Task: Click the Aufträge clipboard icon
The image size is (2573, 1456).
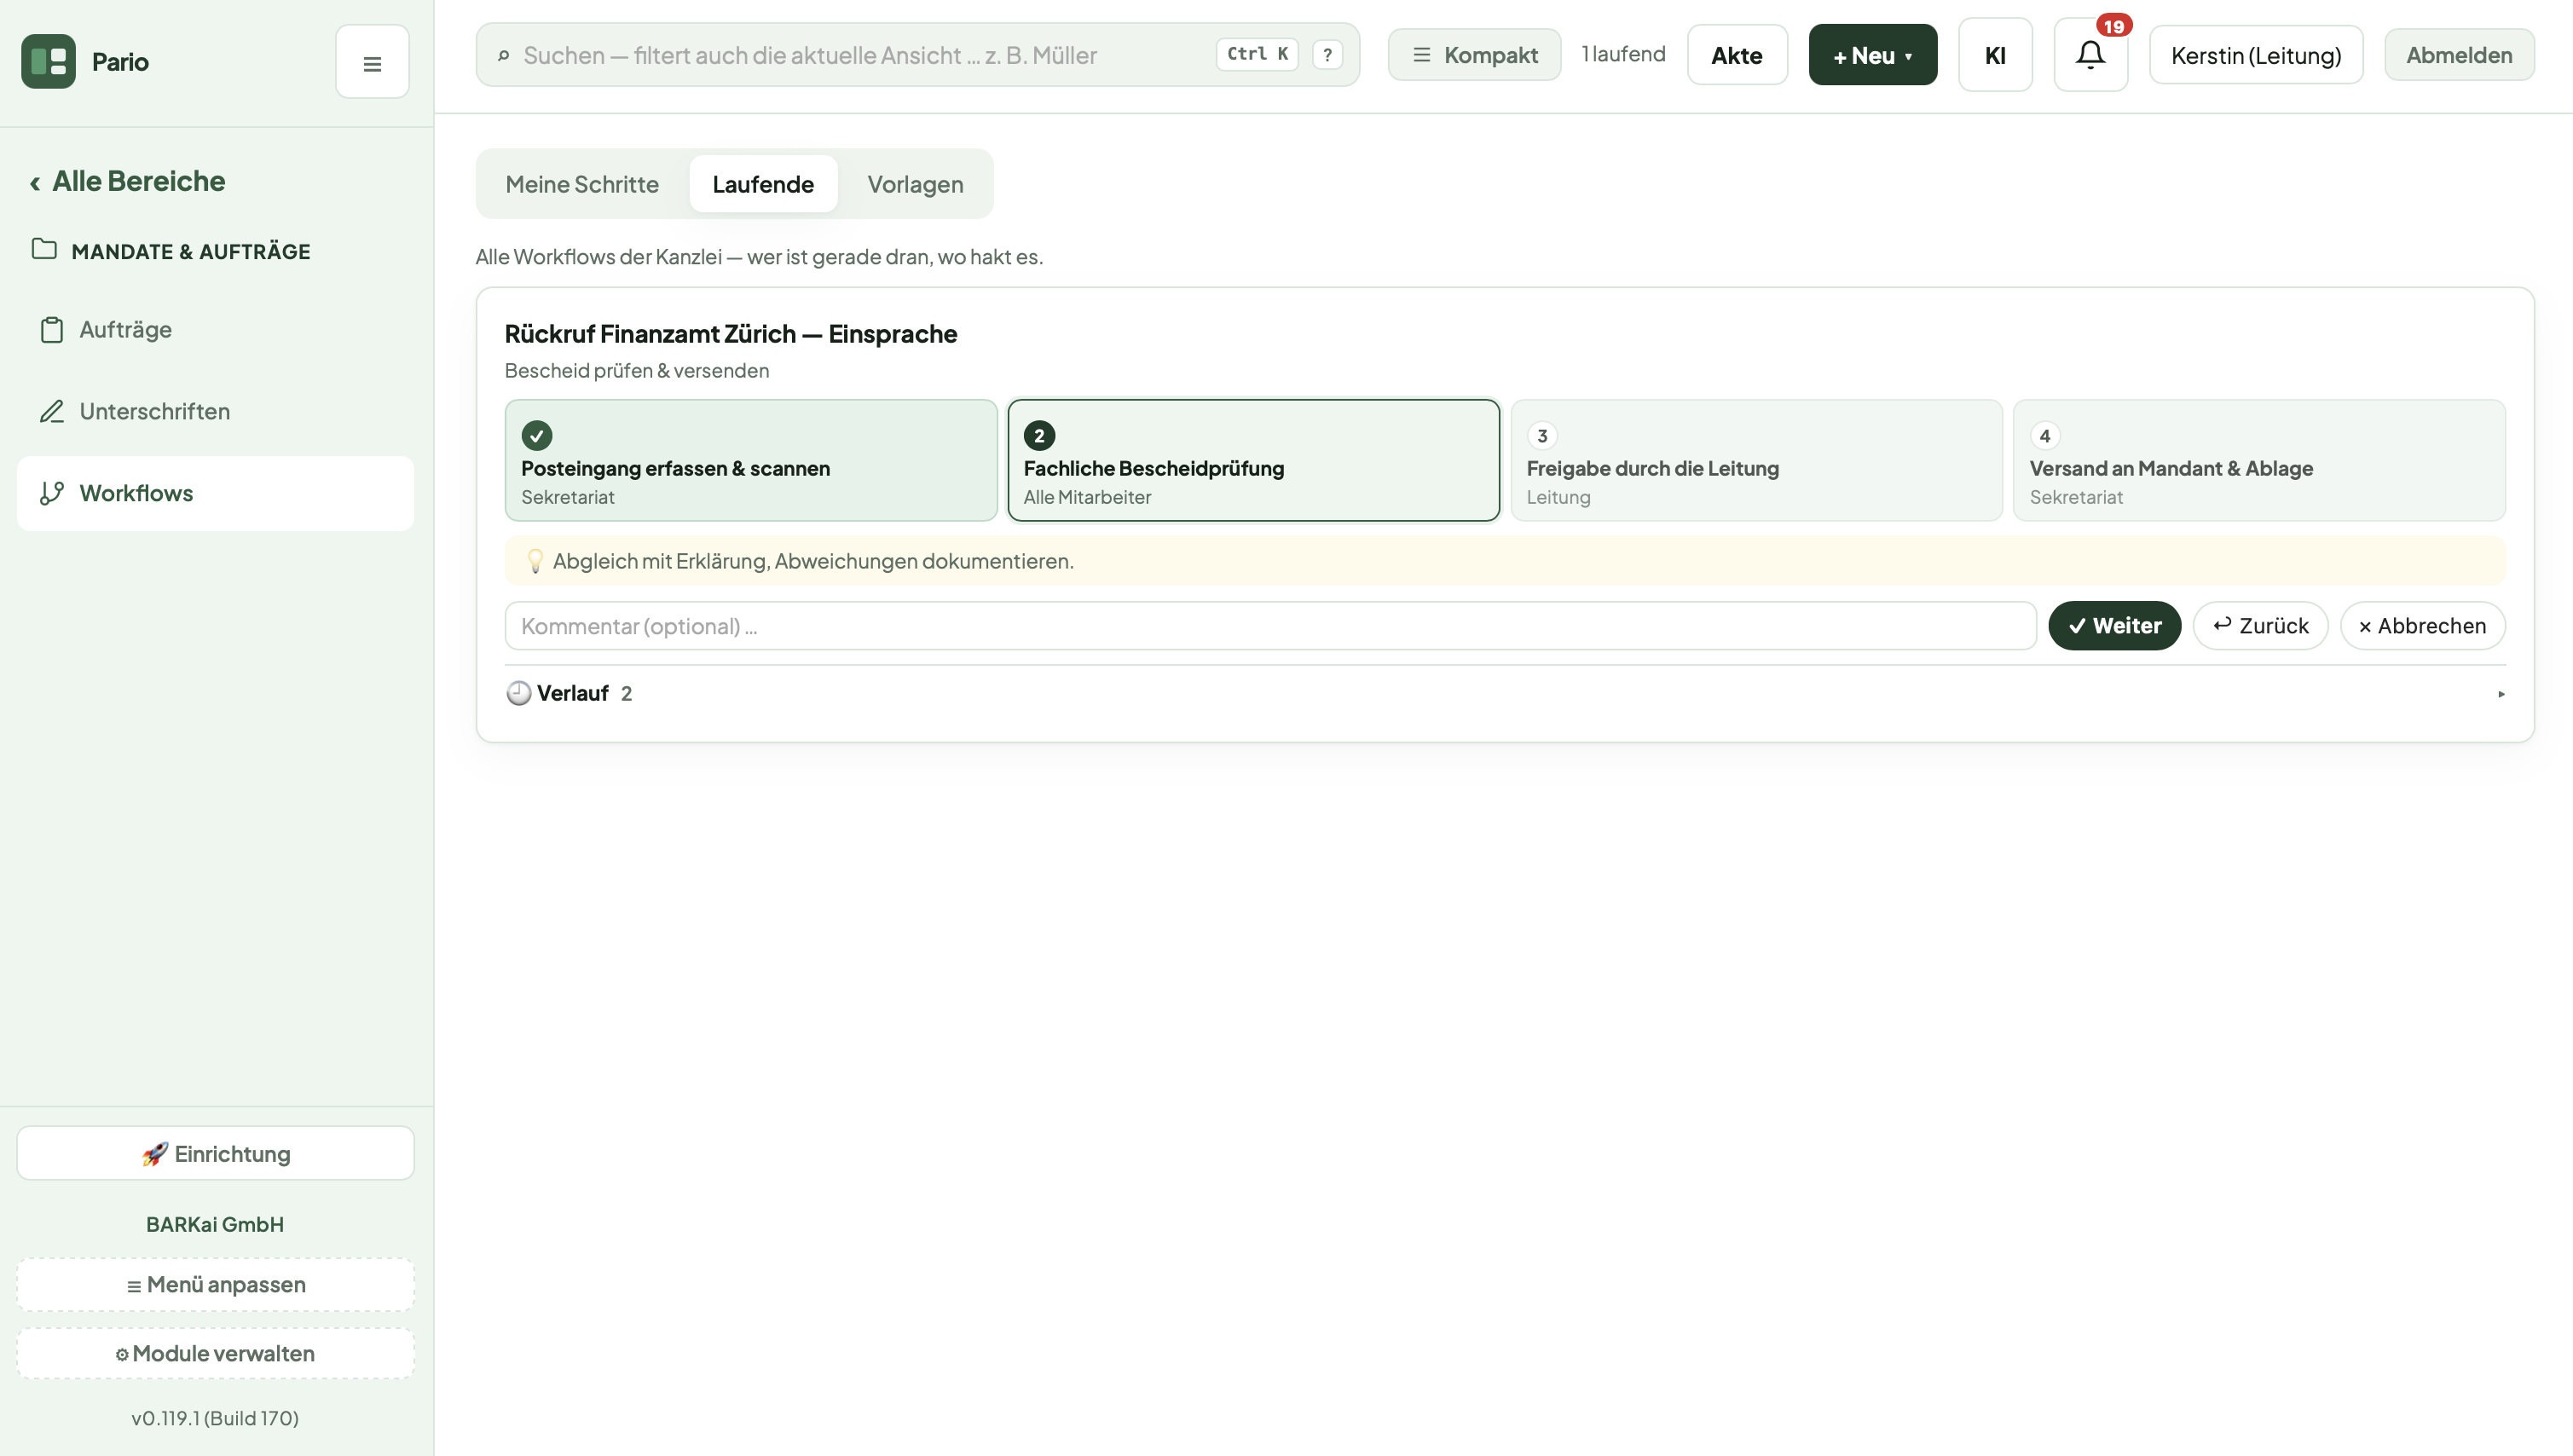Action: pyautogui.click(x=52, y=330)
